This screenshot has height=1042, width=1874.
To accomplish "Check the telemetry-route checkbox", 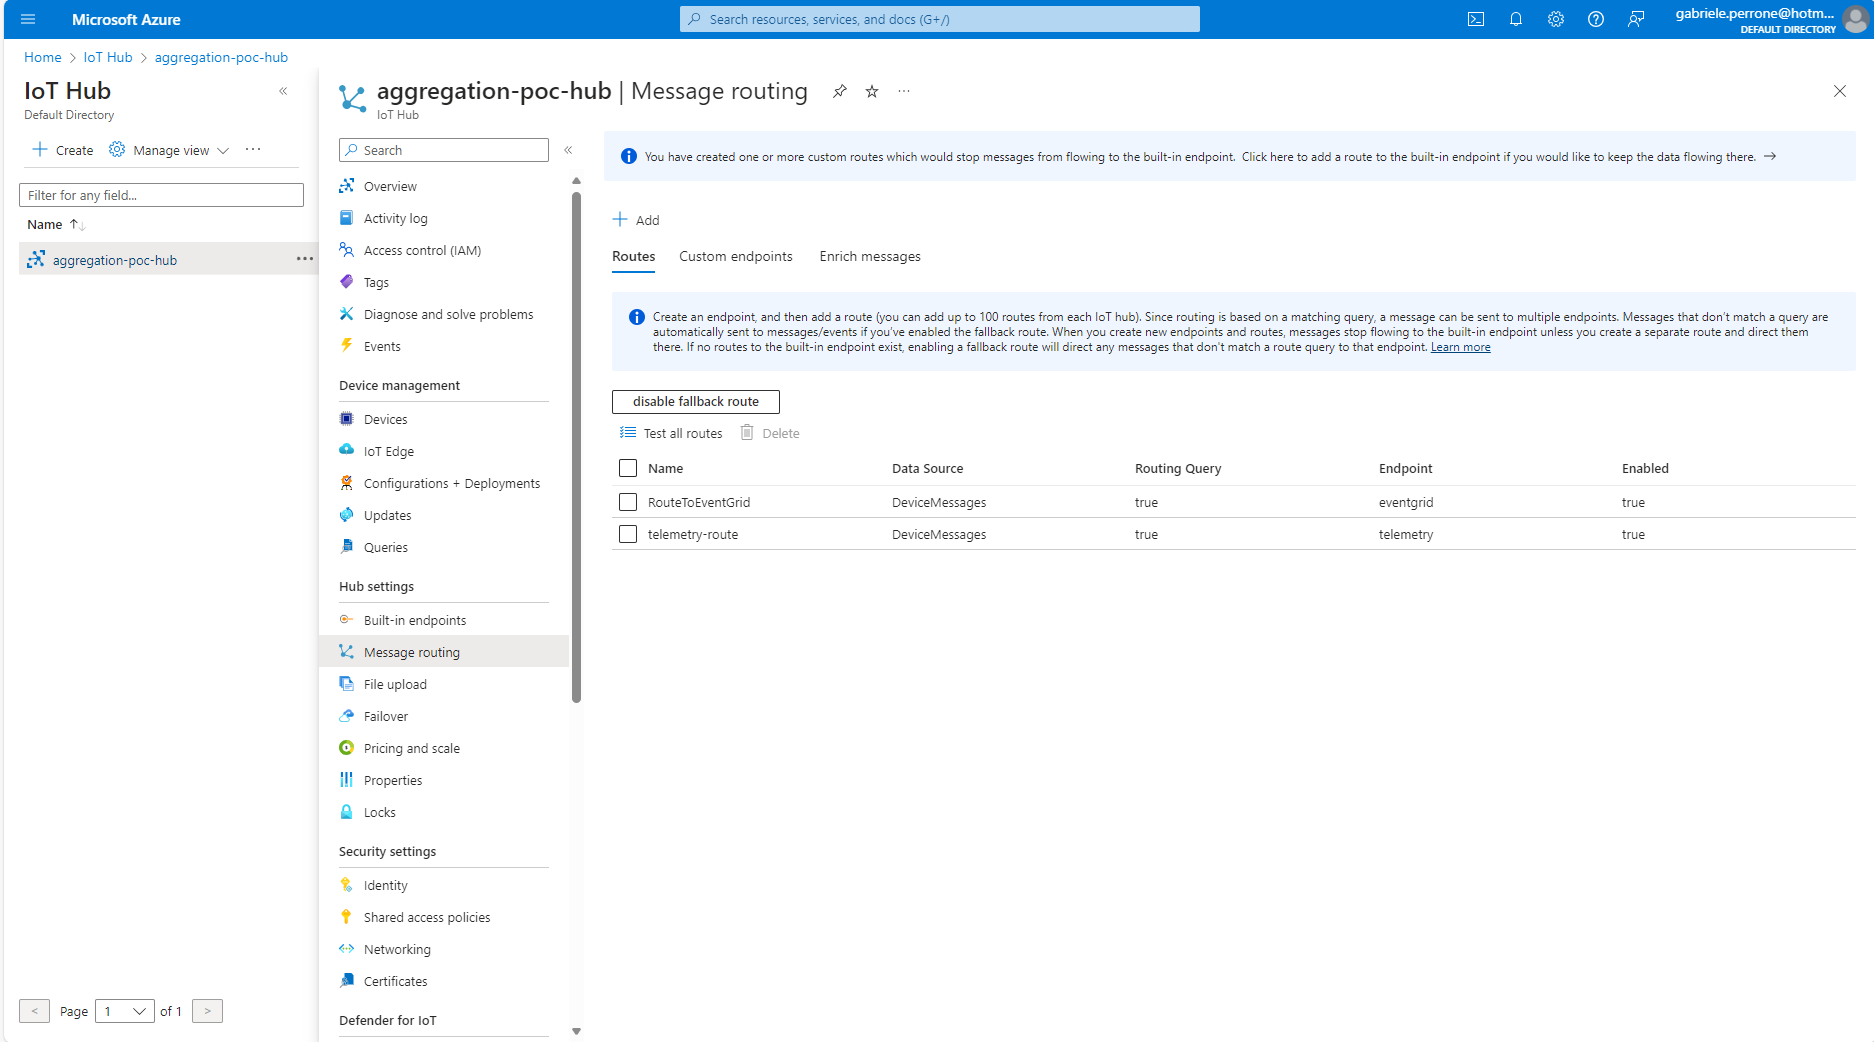I will (x=627, y=534).
